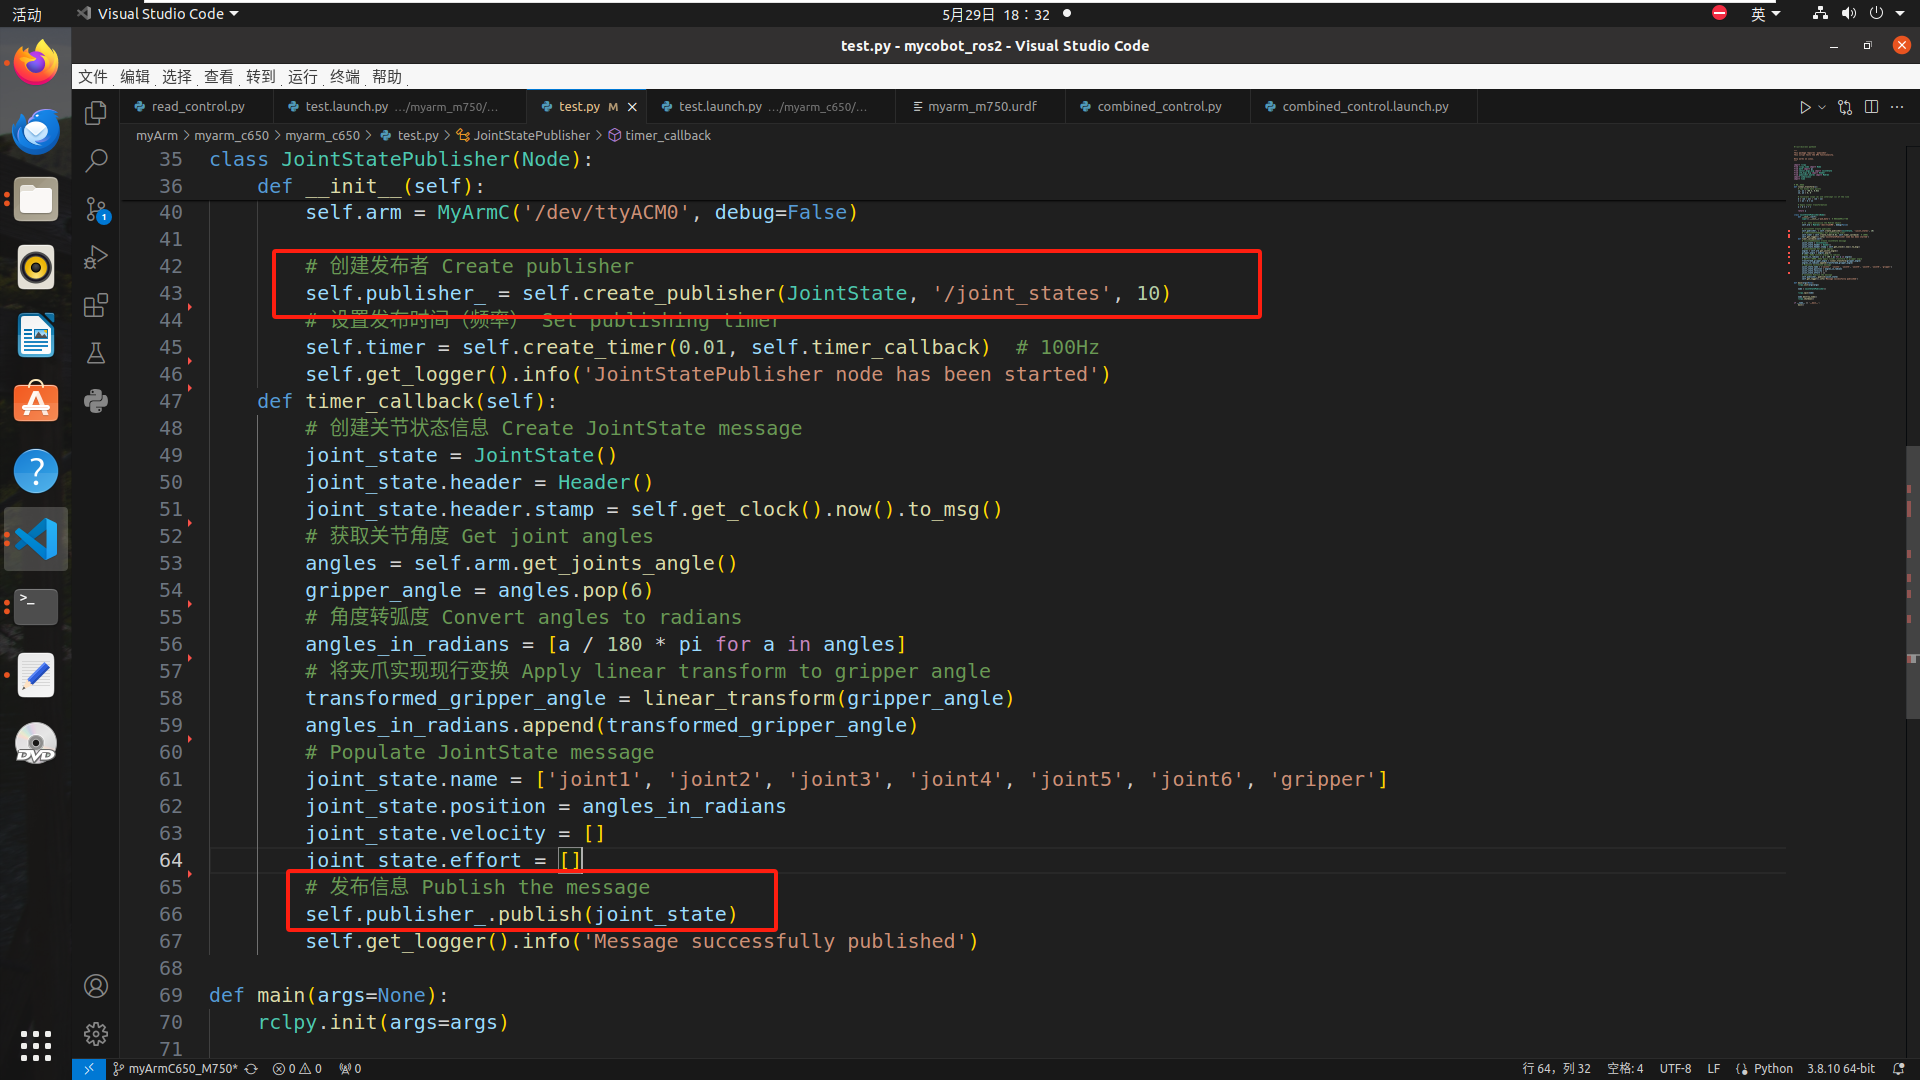This screenshot has width=1920, height=1080.
Task: Switch to the read_control.py tab
Action: (x=197, y=107)
